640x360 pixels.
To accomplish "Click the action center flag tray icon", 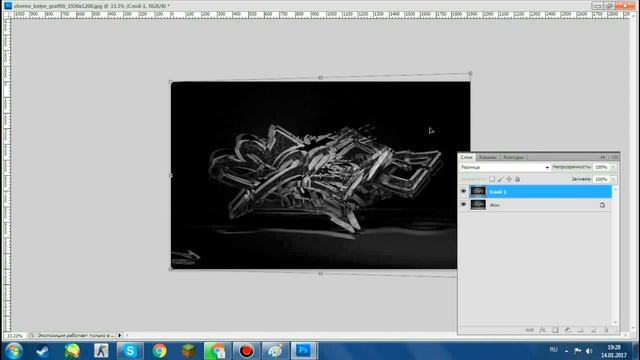I will pos(578,351).
